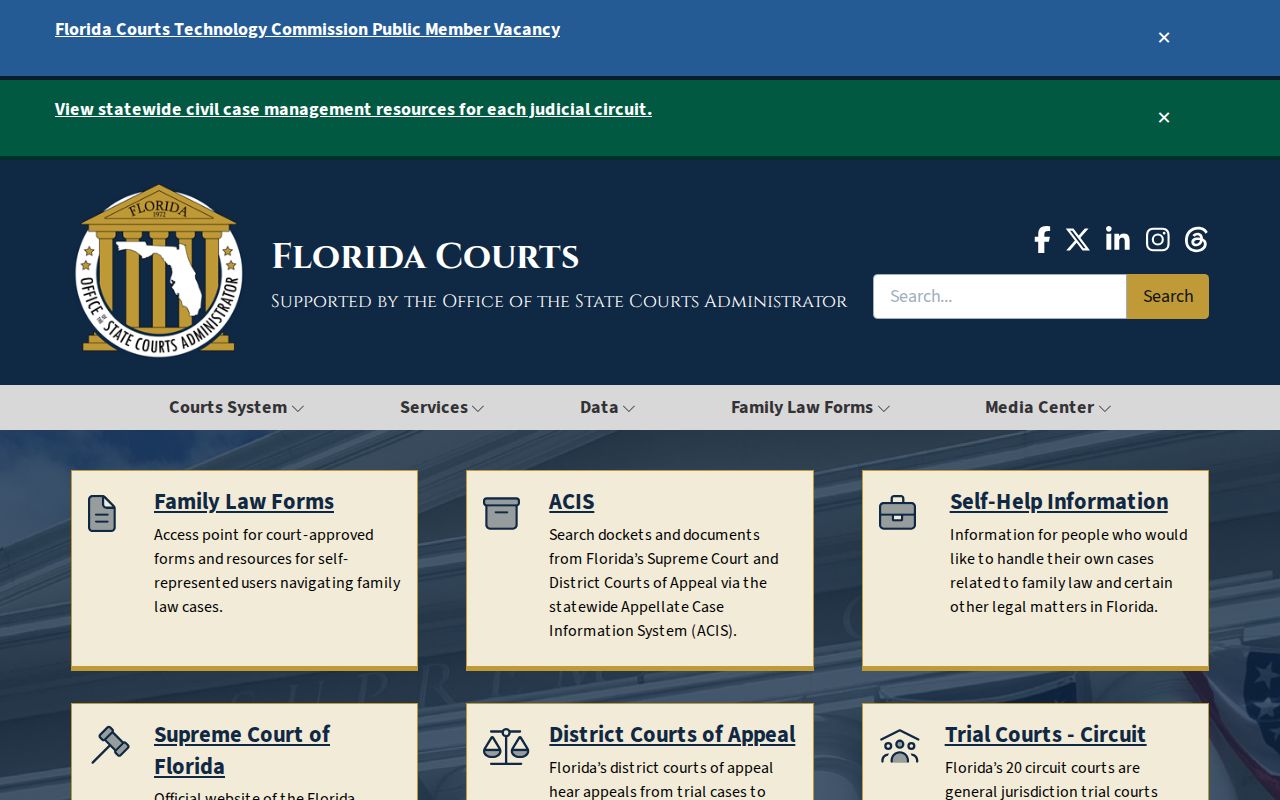
Task: Open the Florida Courts Facebook page icon
Action: point(1042,240)
